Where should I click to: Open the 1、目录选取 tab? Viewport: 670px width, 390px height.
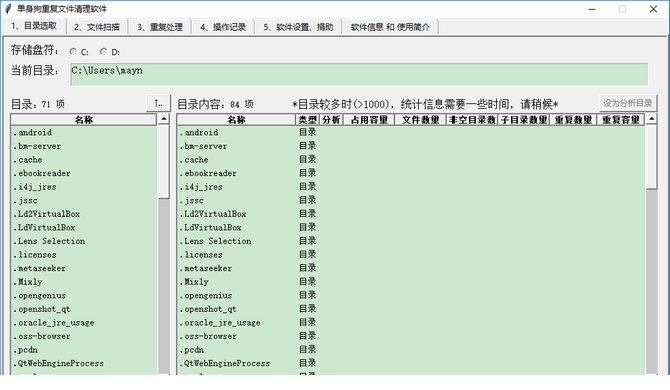(34, 26)
